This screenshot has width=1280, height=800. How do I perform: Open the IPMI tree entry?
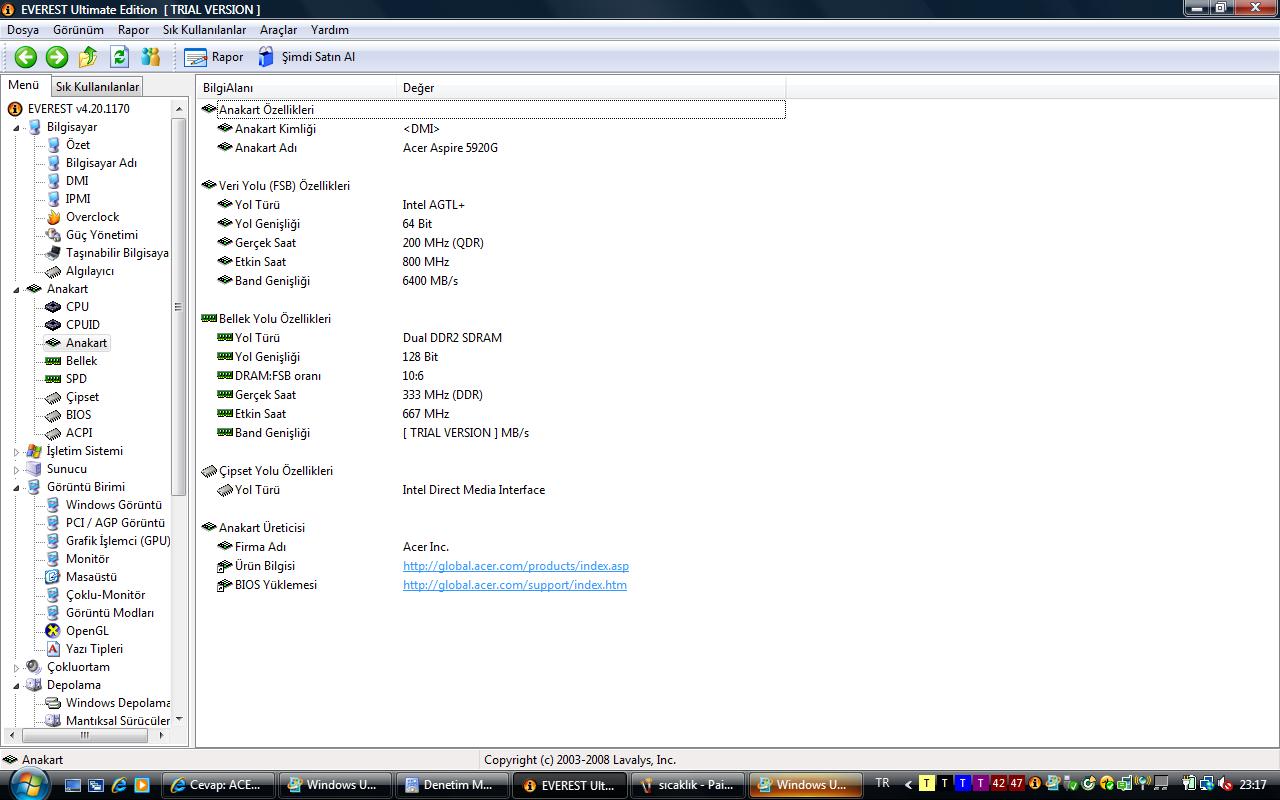click(78, 199)
